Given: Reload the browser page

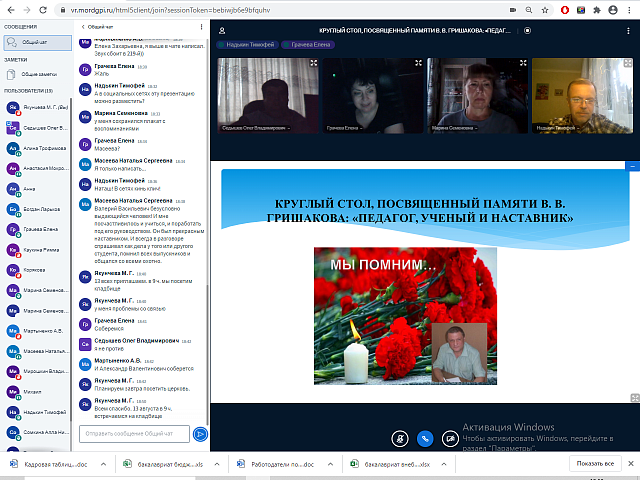Looking at the screenshot, I should click(x=43, y=10).
